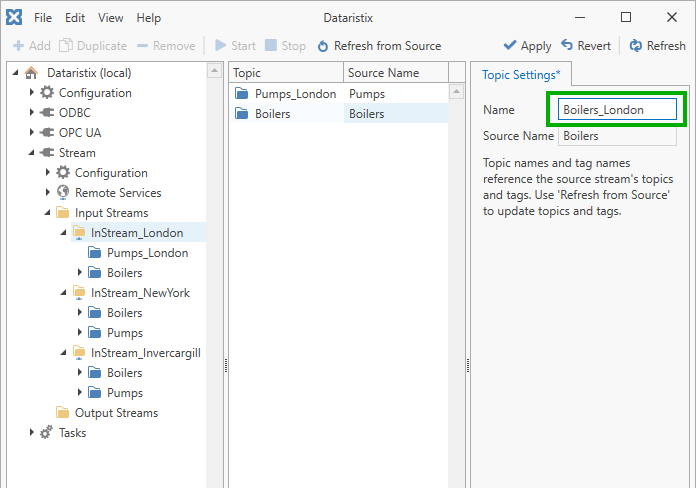This screenshot has width=696, height=488.
Task: Collapse the Stream node
Action: point(31,152)
